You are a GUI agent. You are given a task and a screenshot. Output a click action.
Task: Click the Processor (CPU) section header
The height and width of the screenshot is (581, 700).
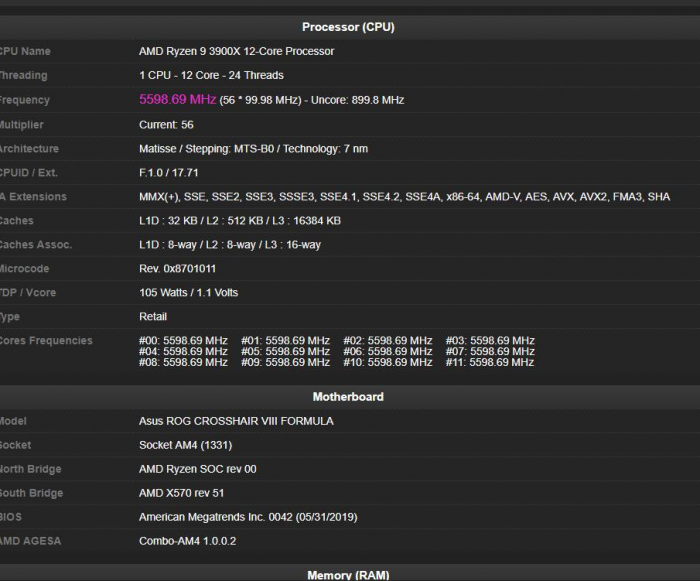click(348, 27)
